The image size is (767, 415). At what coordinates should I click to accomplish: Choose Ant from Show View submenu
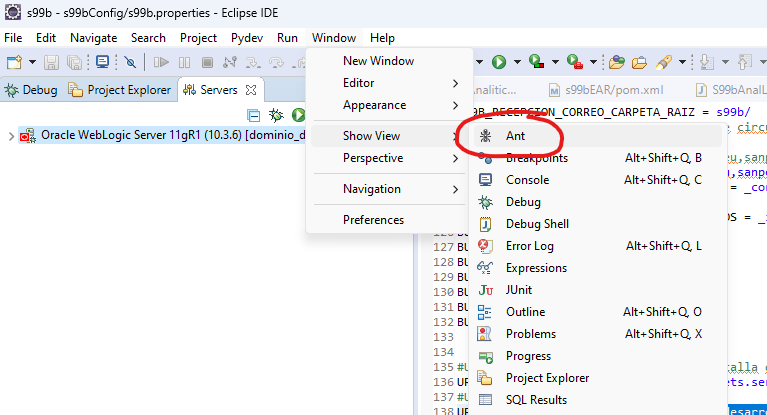[x=597, y=136]
